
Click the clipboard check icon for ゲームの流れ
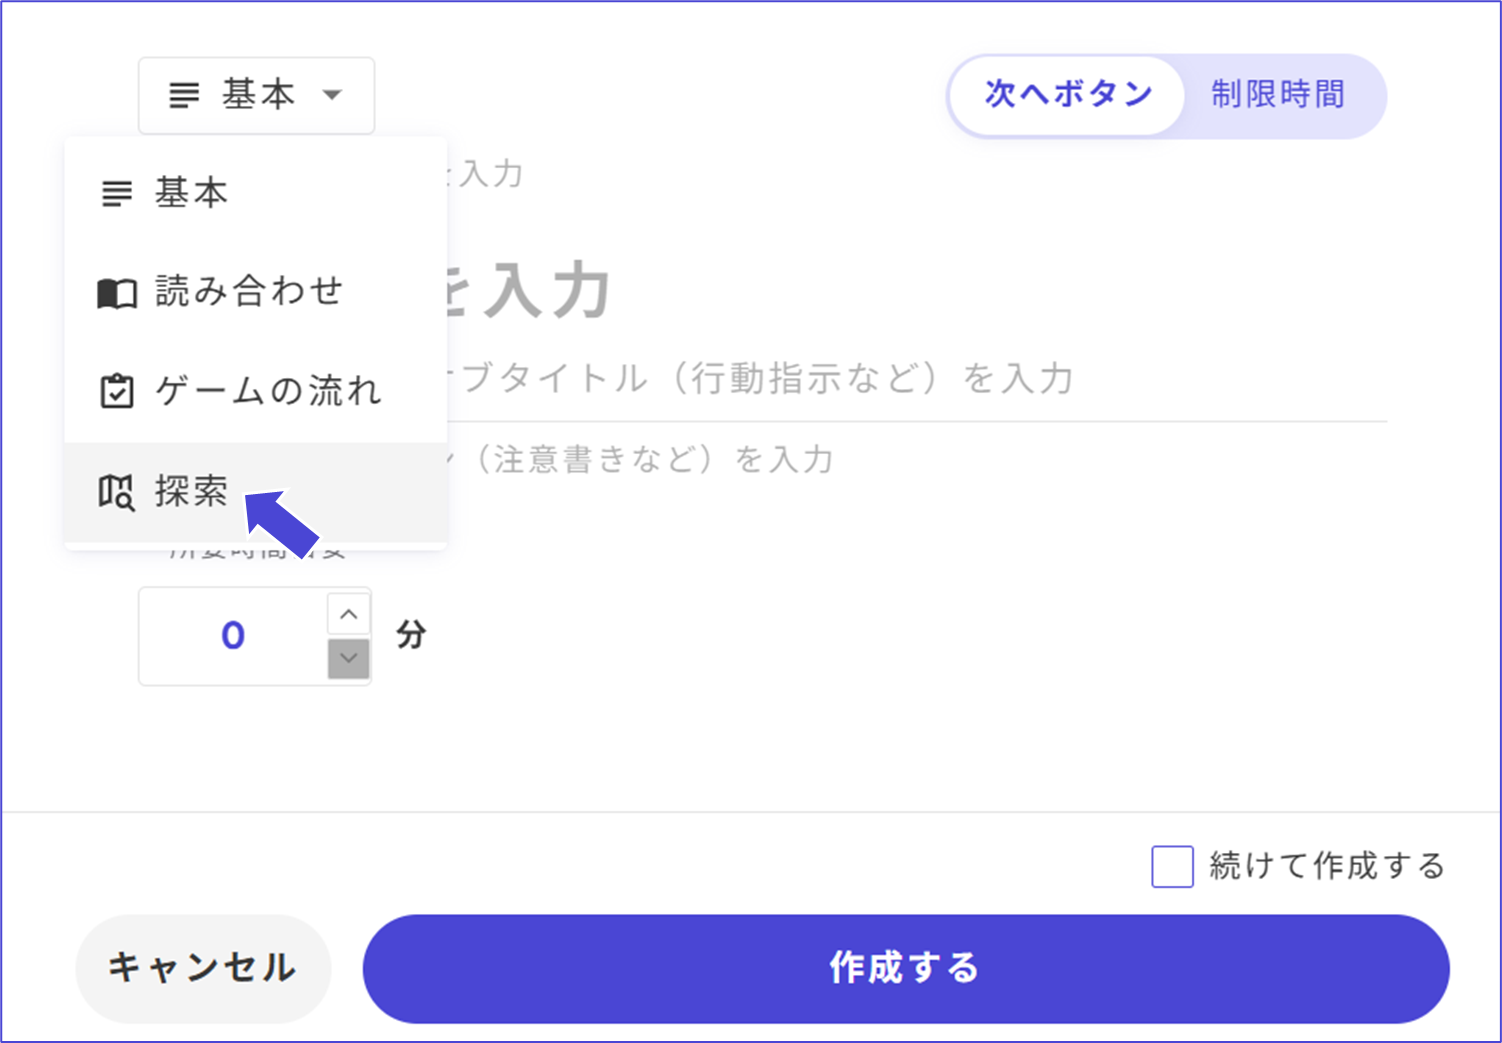[117, 391]
